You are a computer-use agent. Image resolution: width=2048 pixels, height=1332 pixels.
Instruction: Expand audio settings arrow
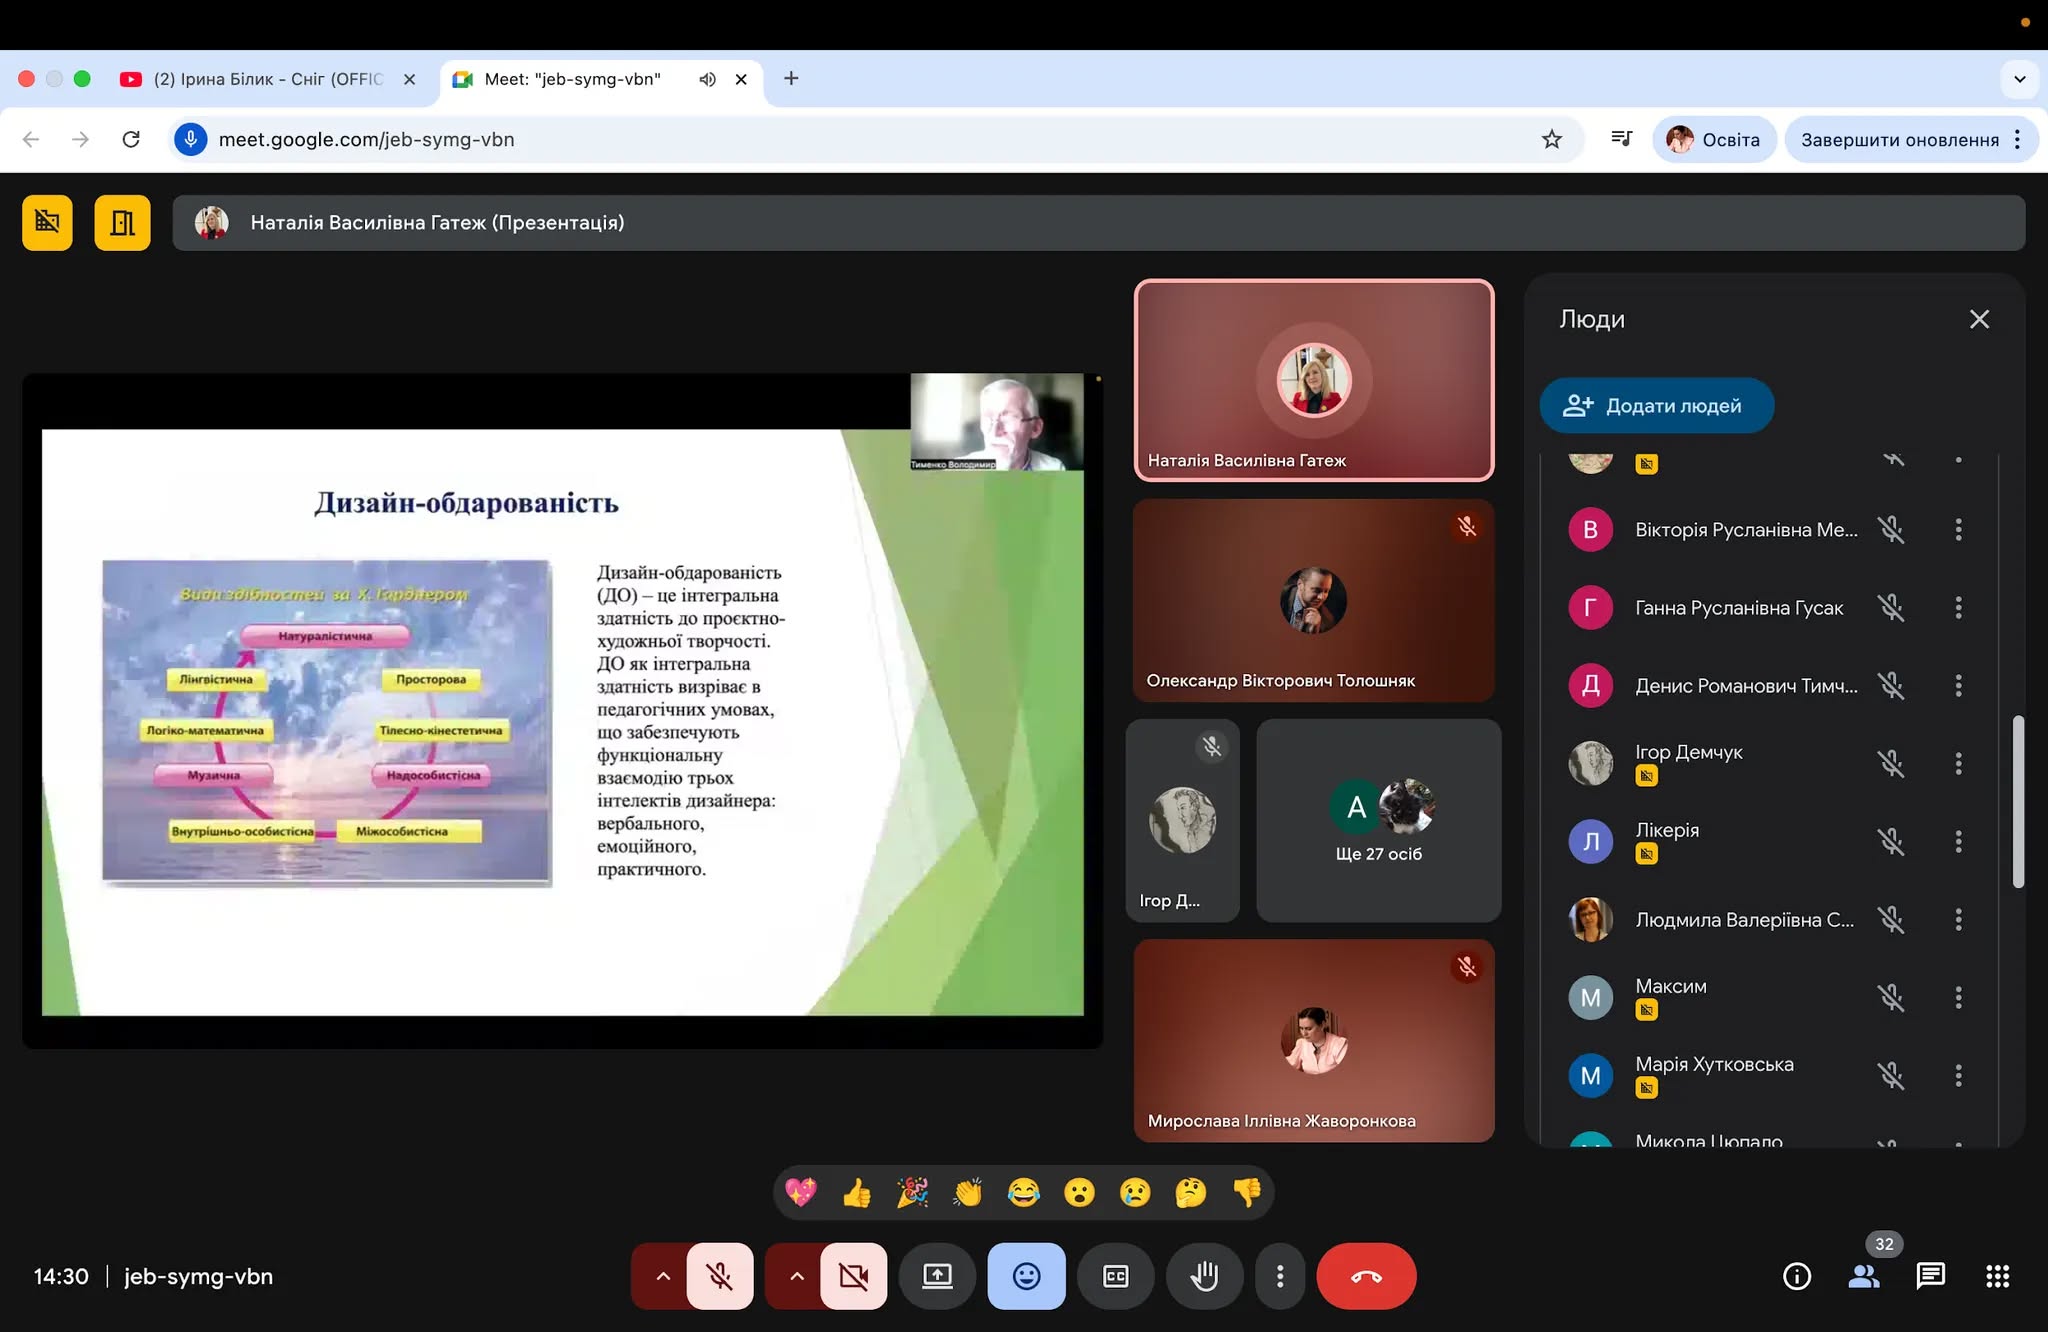[662, 1276]
